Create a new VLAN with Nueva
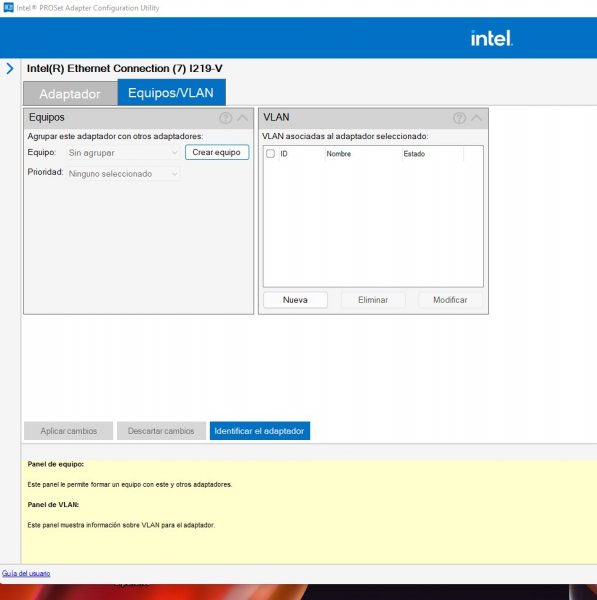This screenshot has height=600, width=597. pos(295,300)
